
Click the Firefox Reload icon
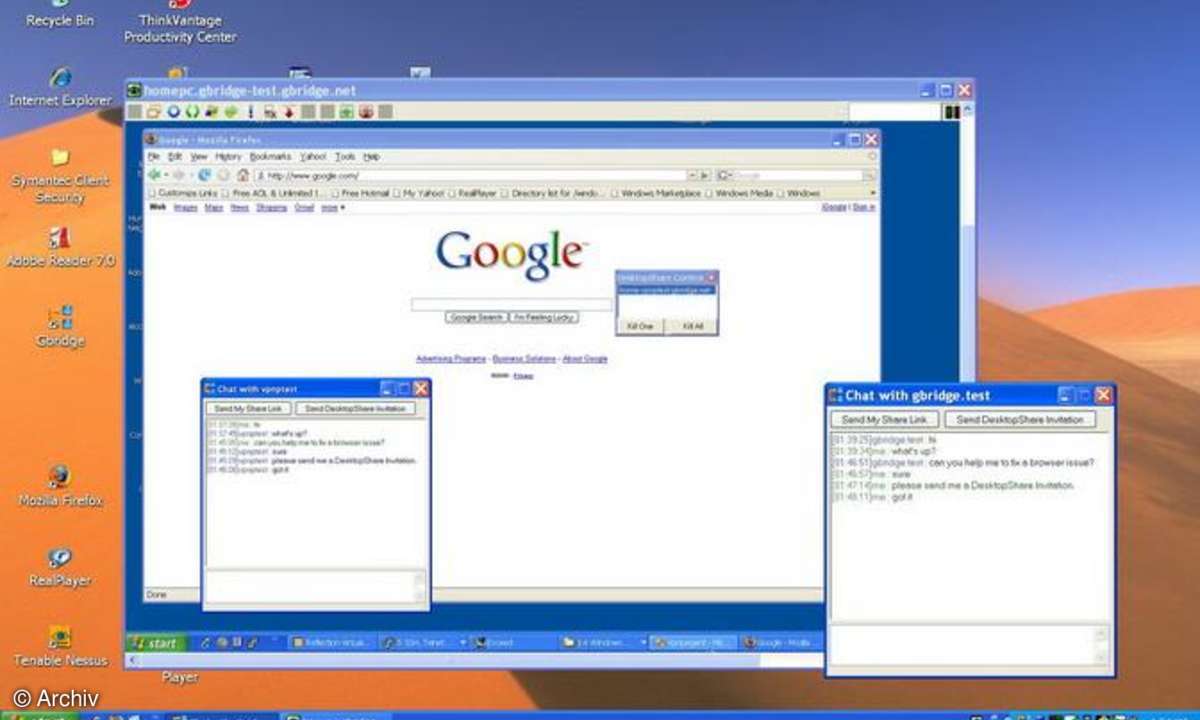pyautogui.click(x=205, y=175)
